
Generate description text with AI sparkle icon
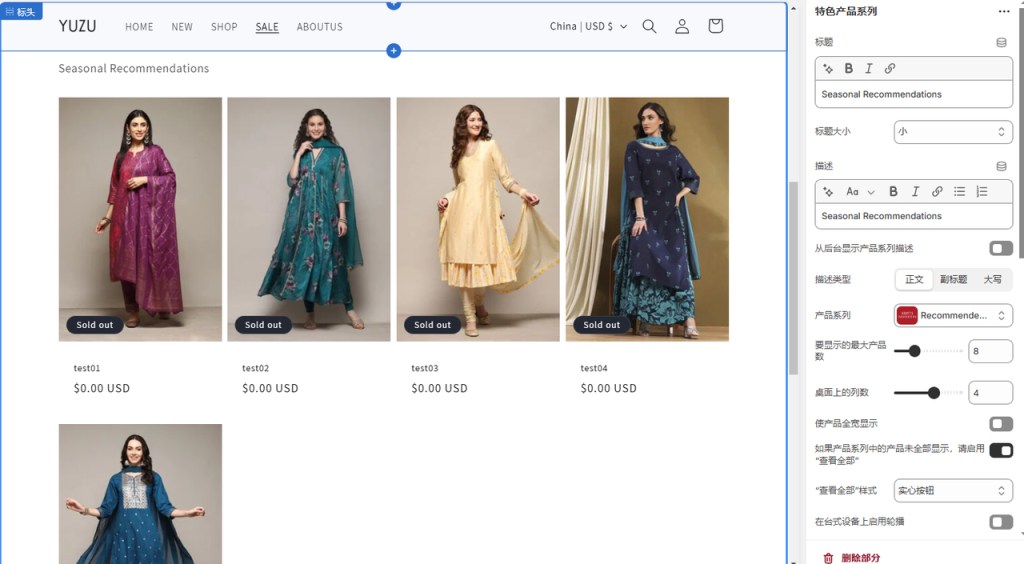(828, 192)
